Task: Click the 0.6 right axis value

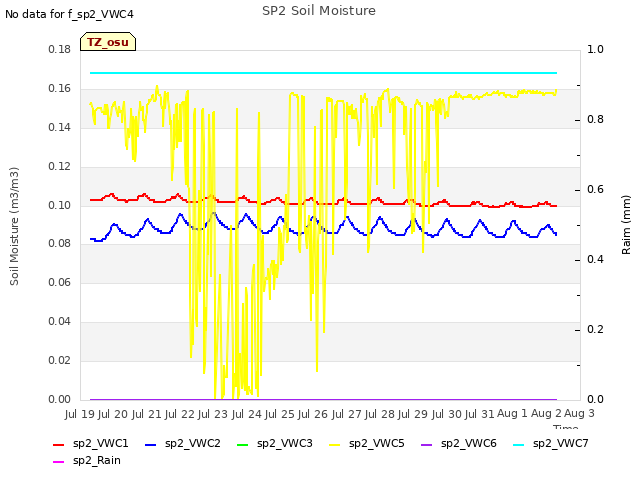Action: [595, 190]
